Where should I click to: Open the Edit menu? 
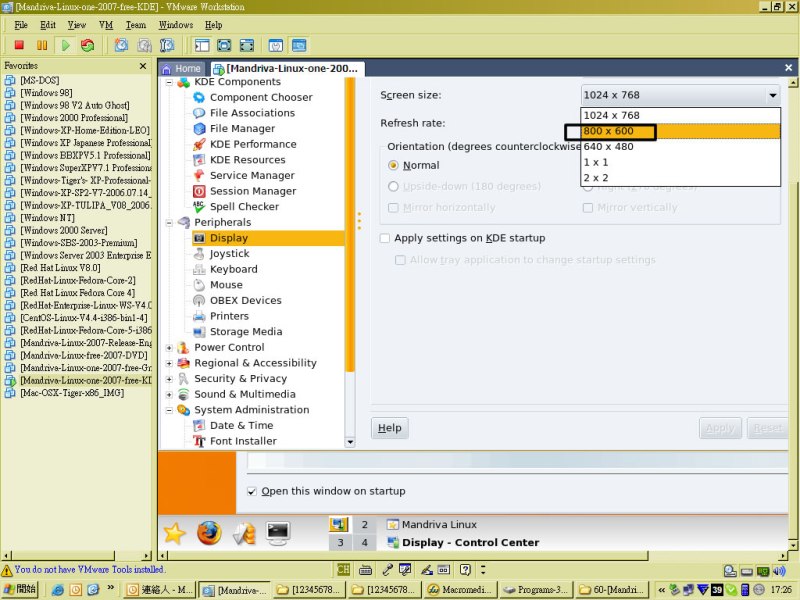pos(48,25)
